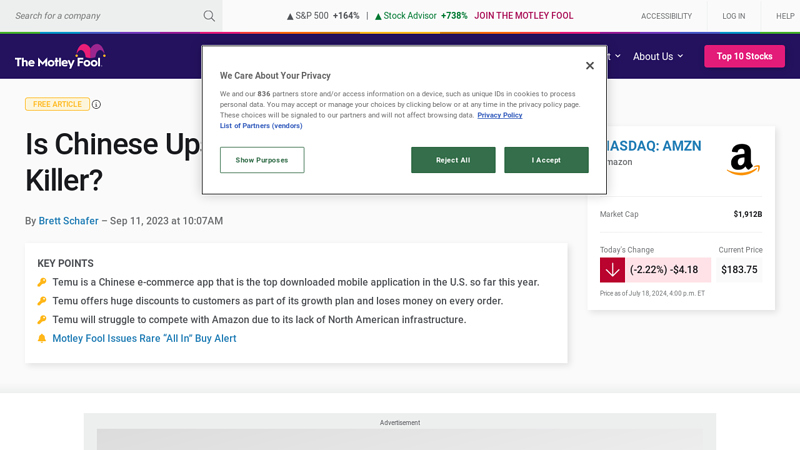Click the search magnifier icon
This screenshot has width=800, height=450.
[x=209, y=16]
